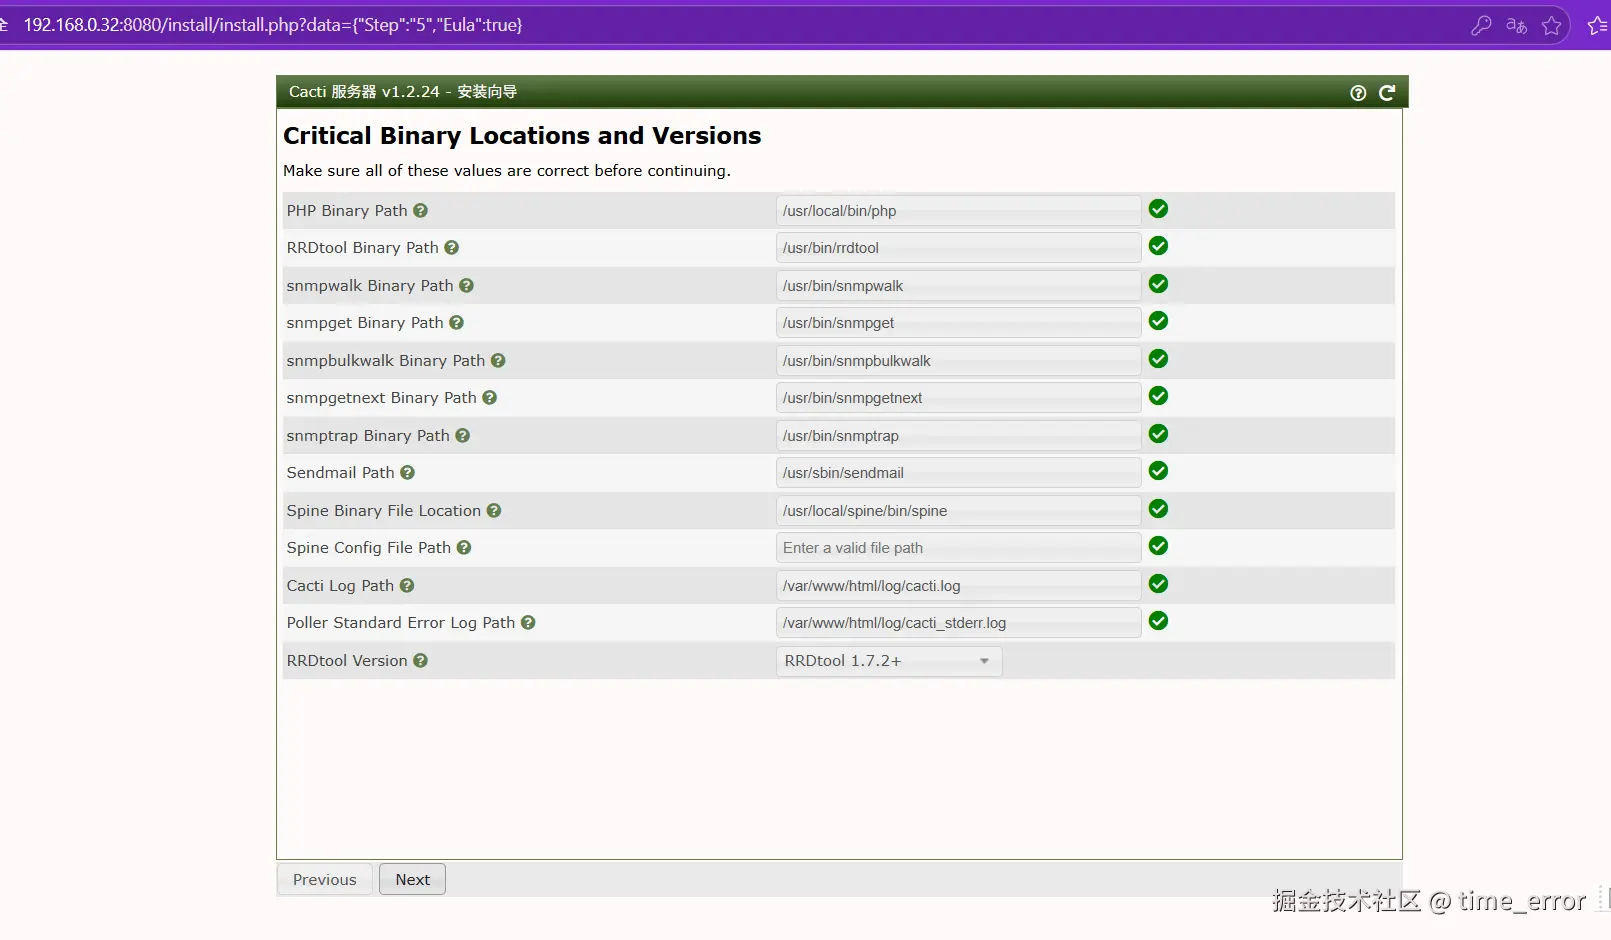The width and height of the screenshot is (1611, 940).
Task: Focus the /usr/bin/snmptrap input field
Action: point(958,436)
